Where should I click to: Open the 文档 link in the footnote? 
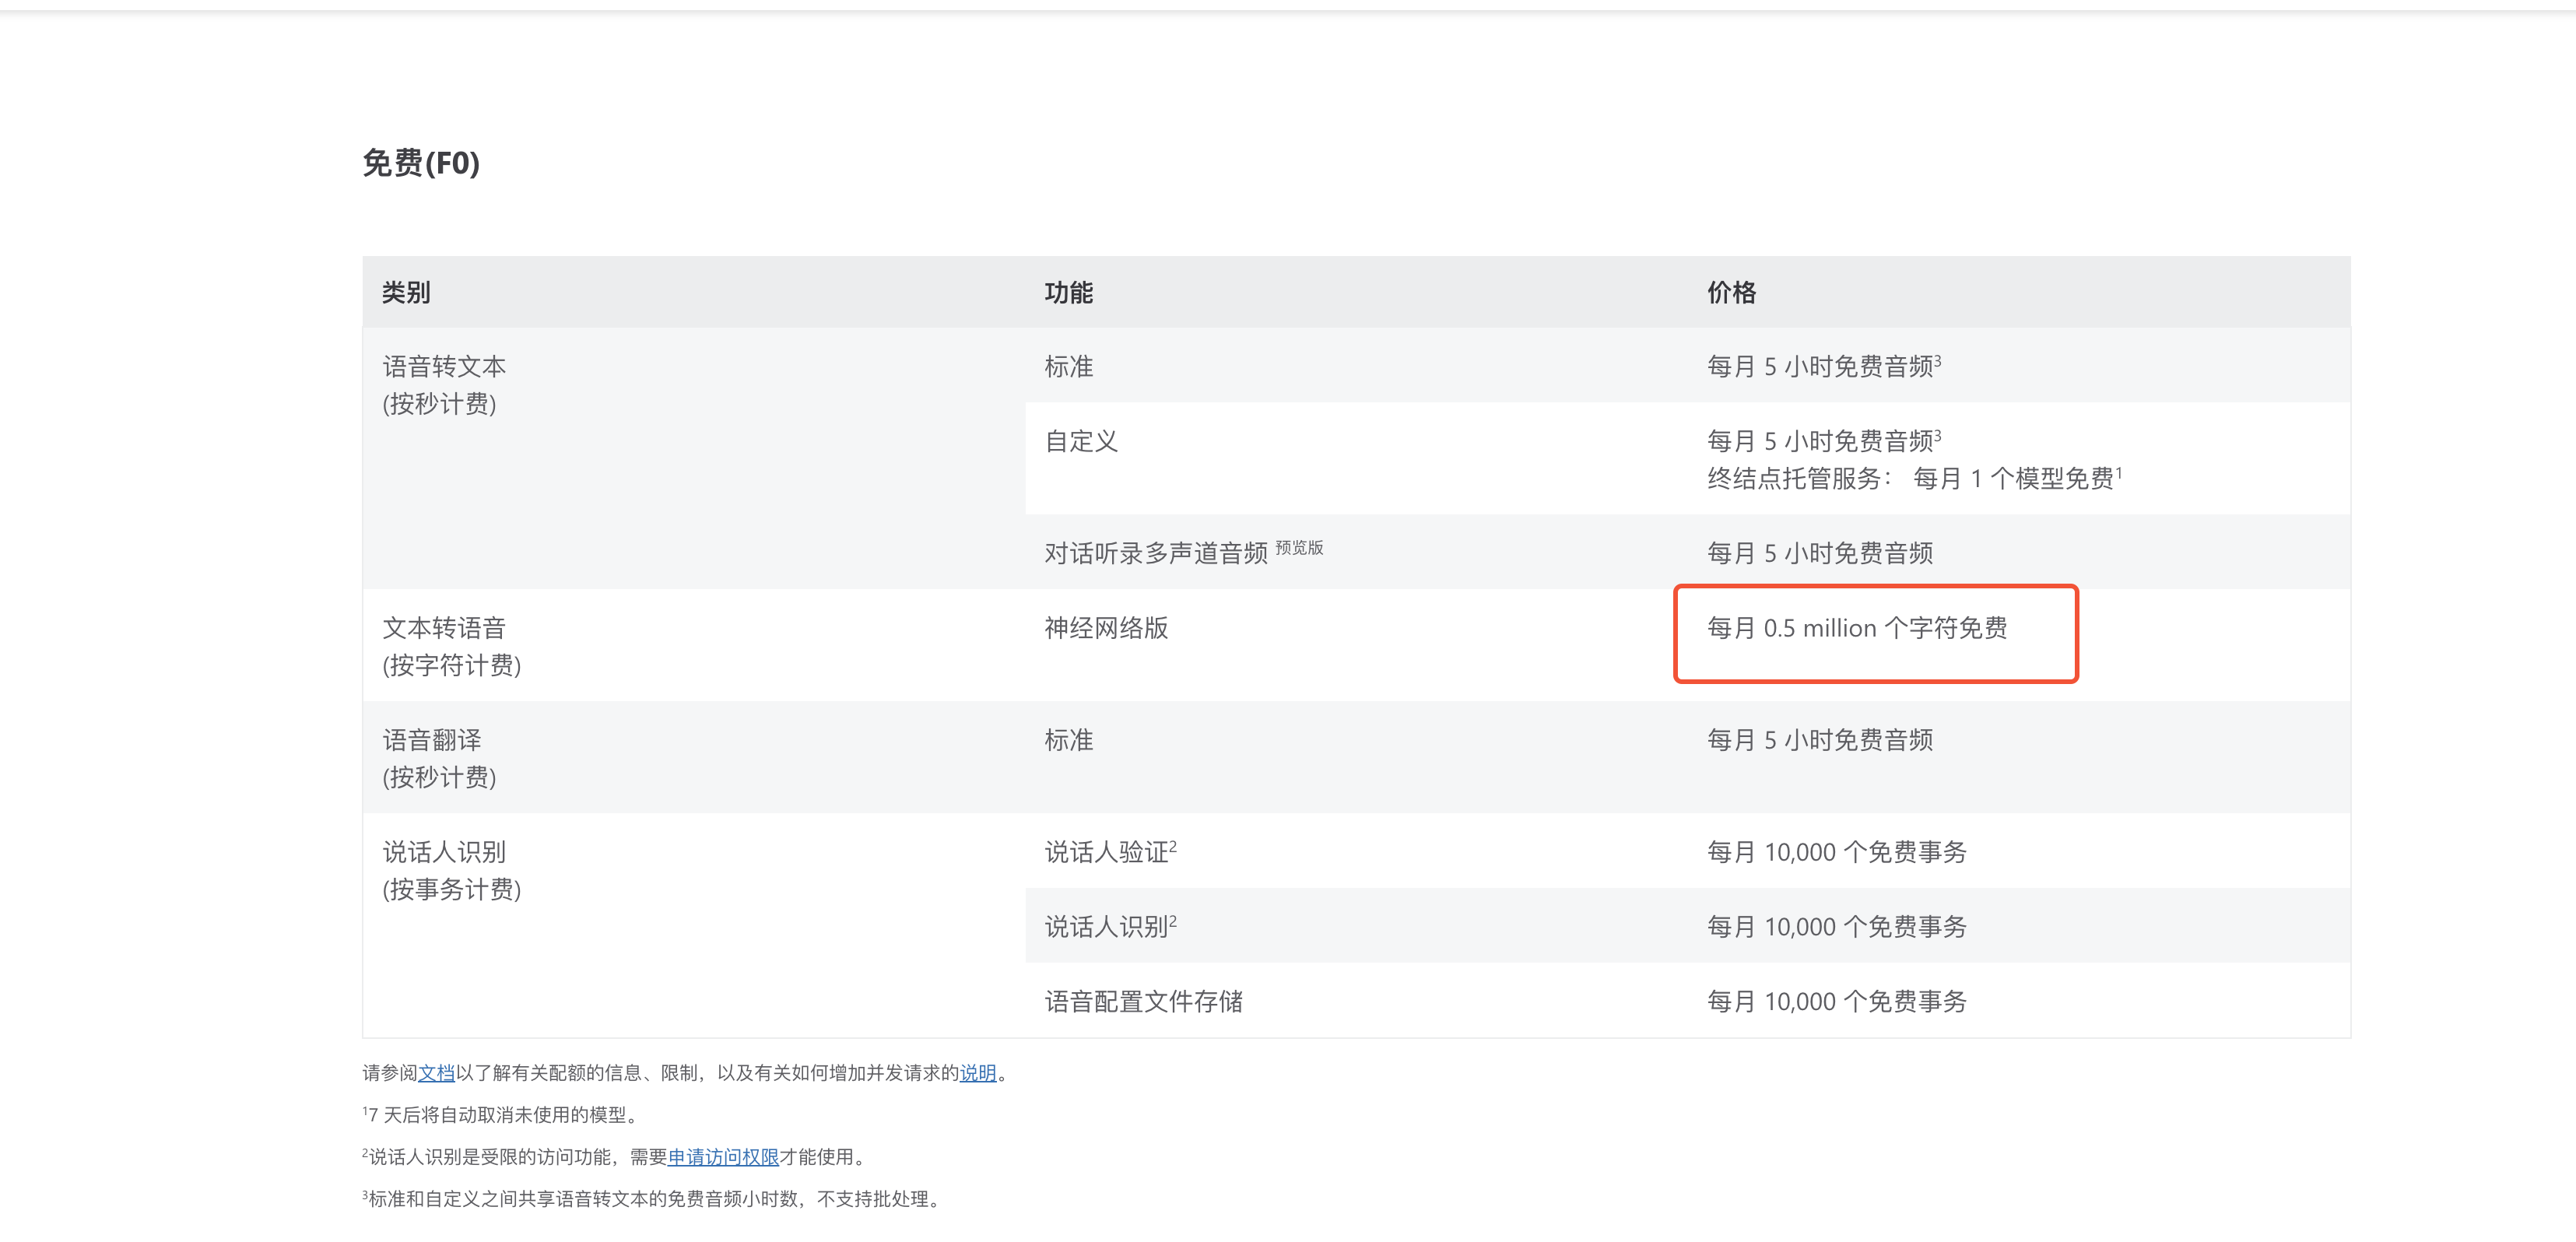[x=436, y=1073]
